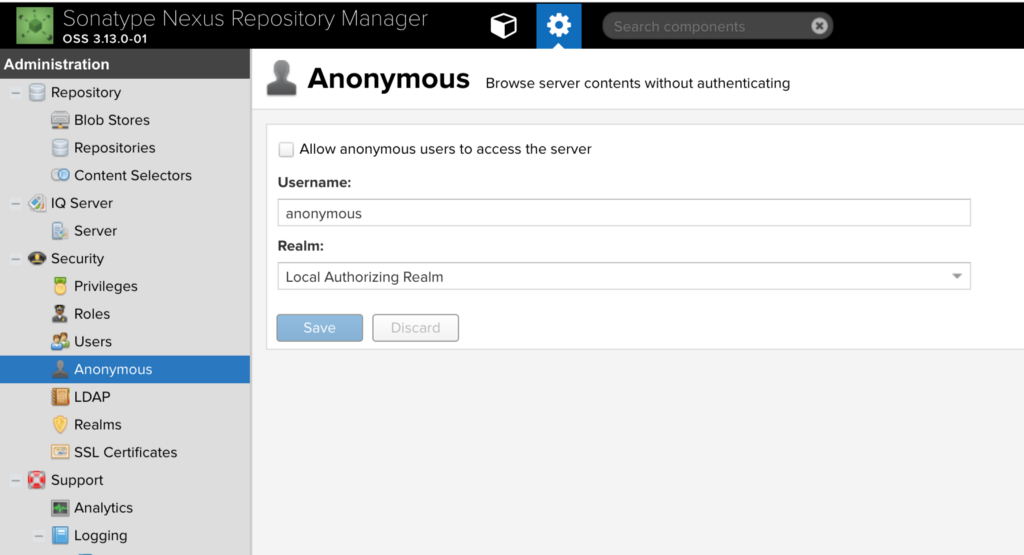Click the Security police hat icon
The image size is (1024, 555).
[37, 258]
